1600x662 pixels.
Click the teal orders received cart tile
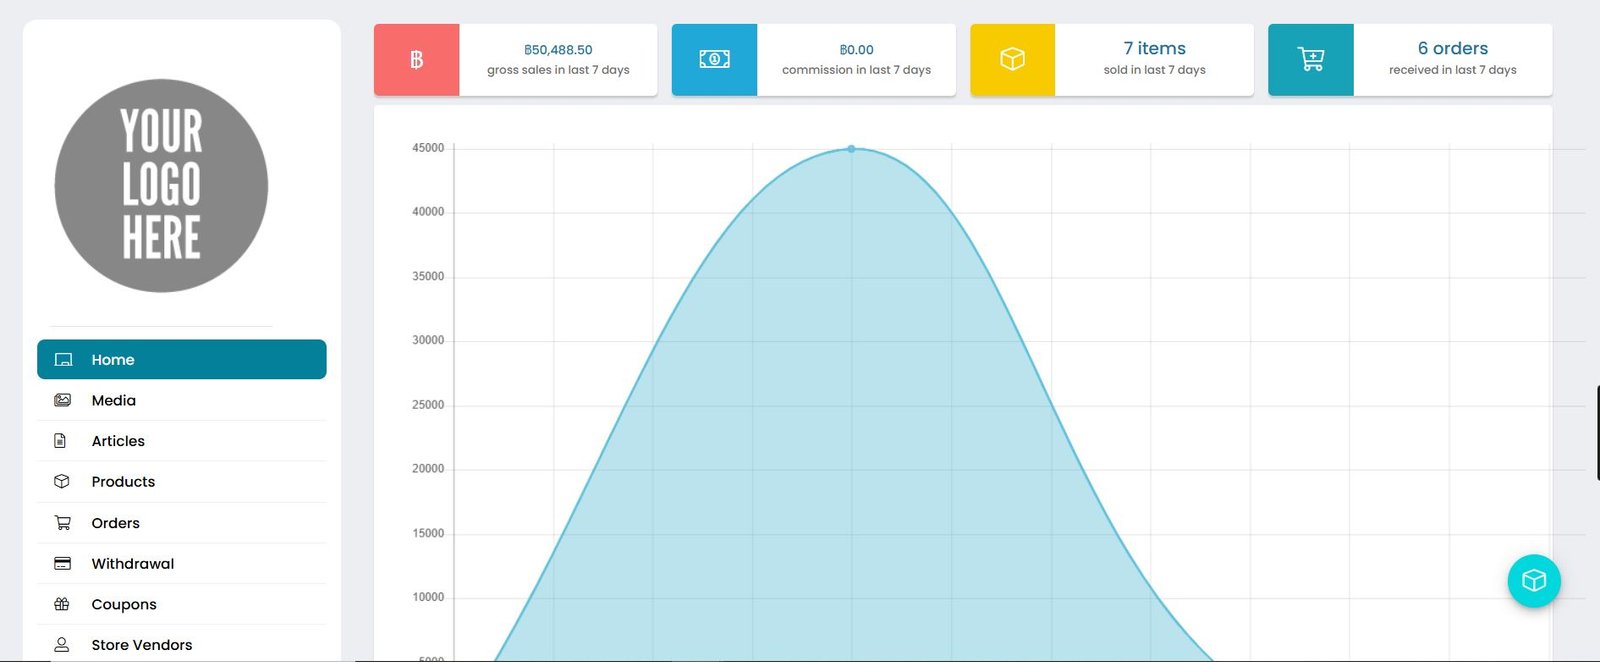[1310, 60]
